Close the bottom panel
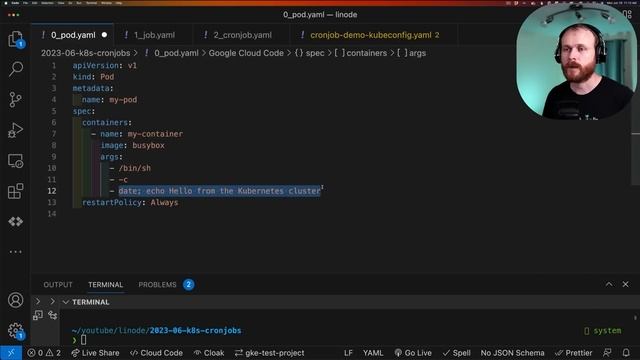The width and height of the screenshot is (640, 360). [x=625, y=284]
